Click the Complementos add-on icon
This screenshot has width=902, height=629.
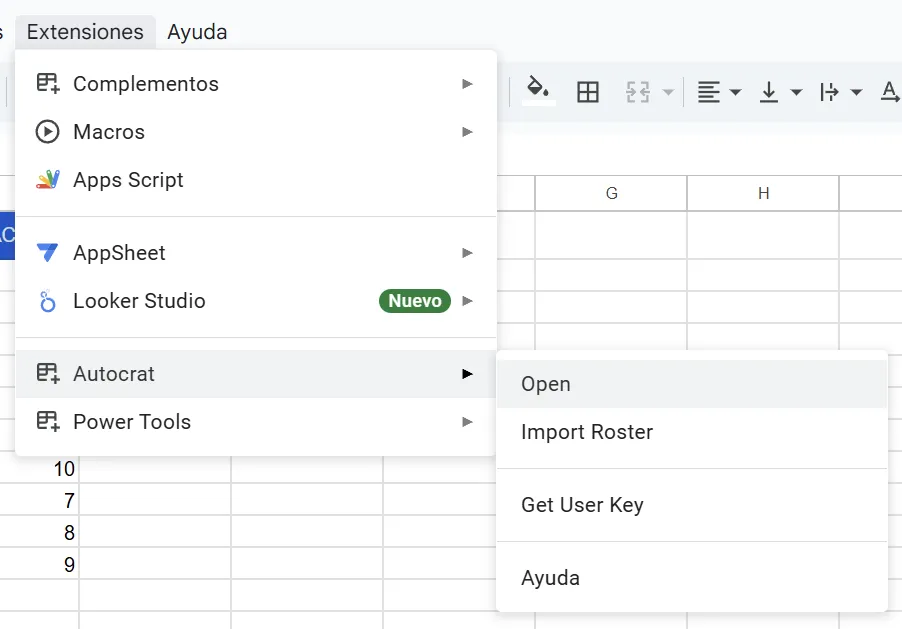click(x=48, y=84)
